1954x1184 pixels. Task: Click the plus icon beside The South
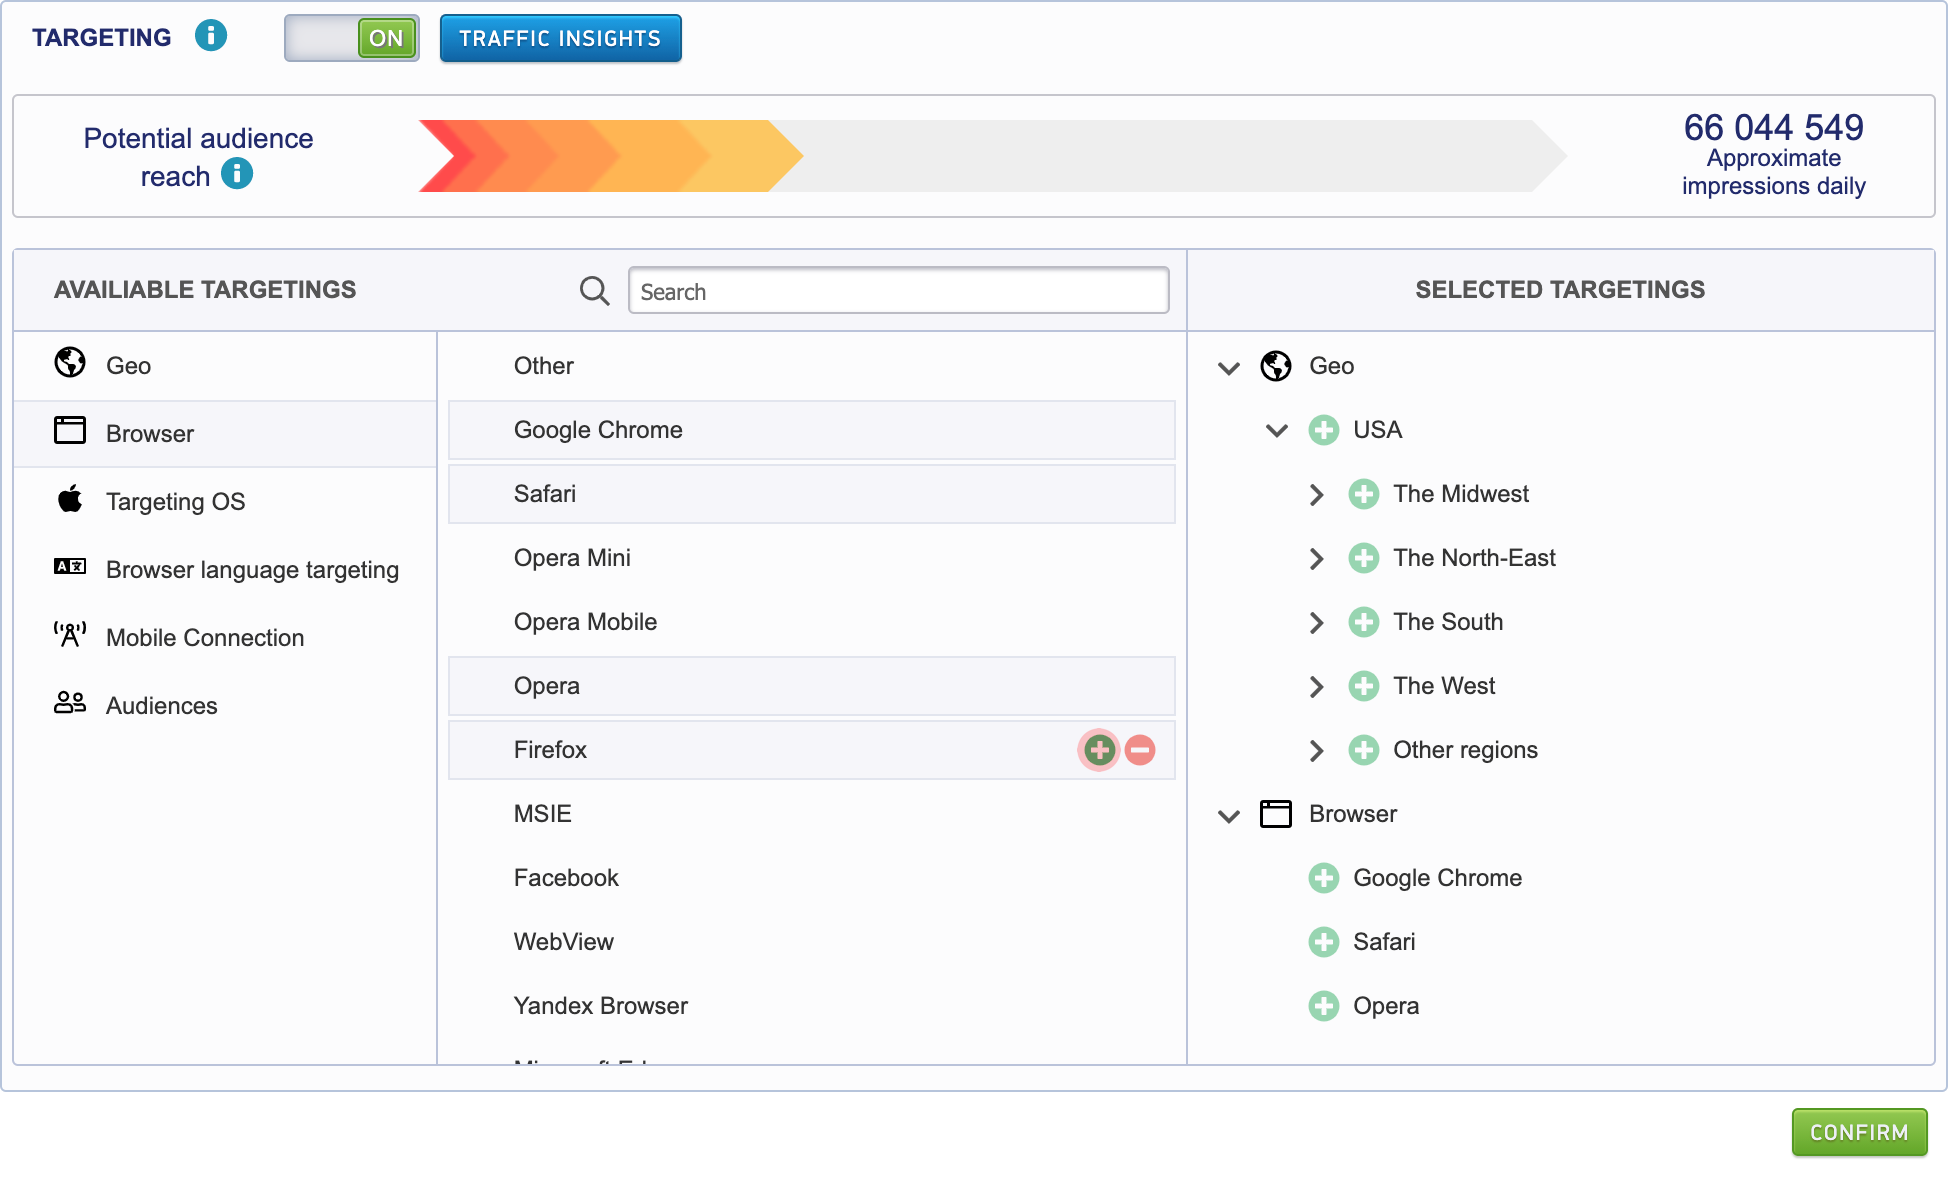[x=1363, y=622]
